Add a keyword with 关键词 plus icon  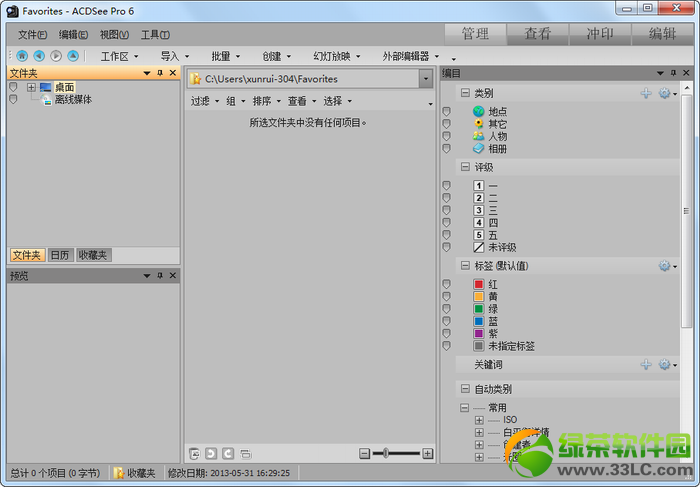[646, 365]
